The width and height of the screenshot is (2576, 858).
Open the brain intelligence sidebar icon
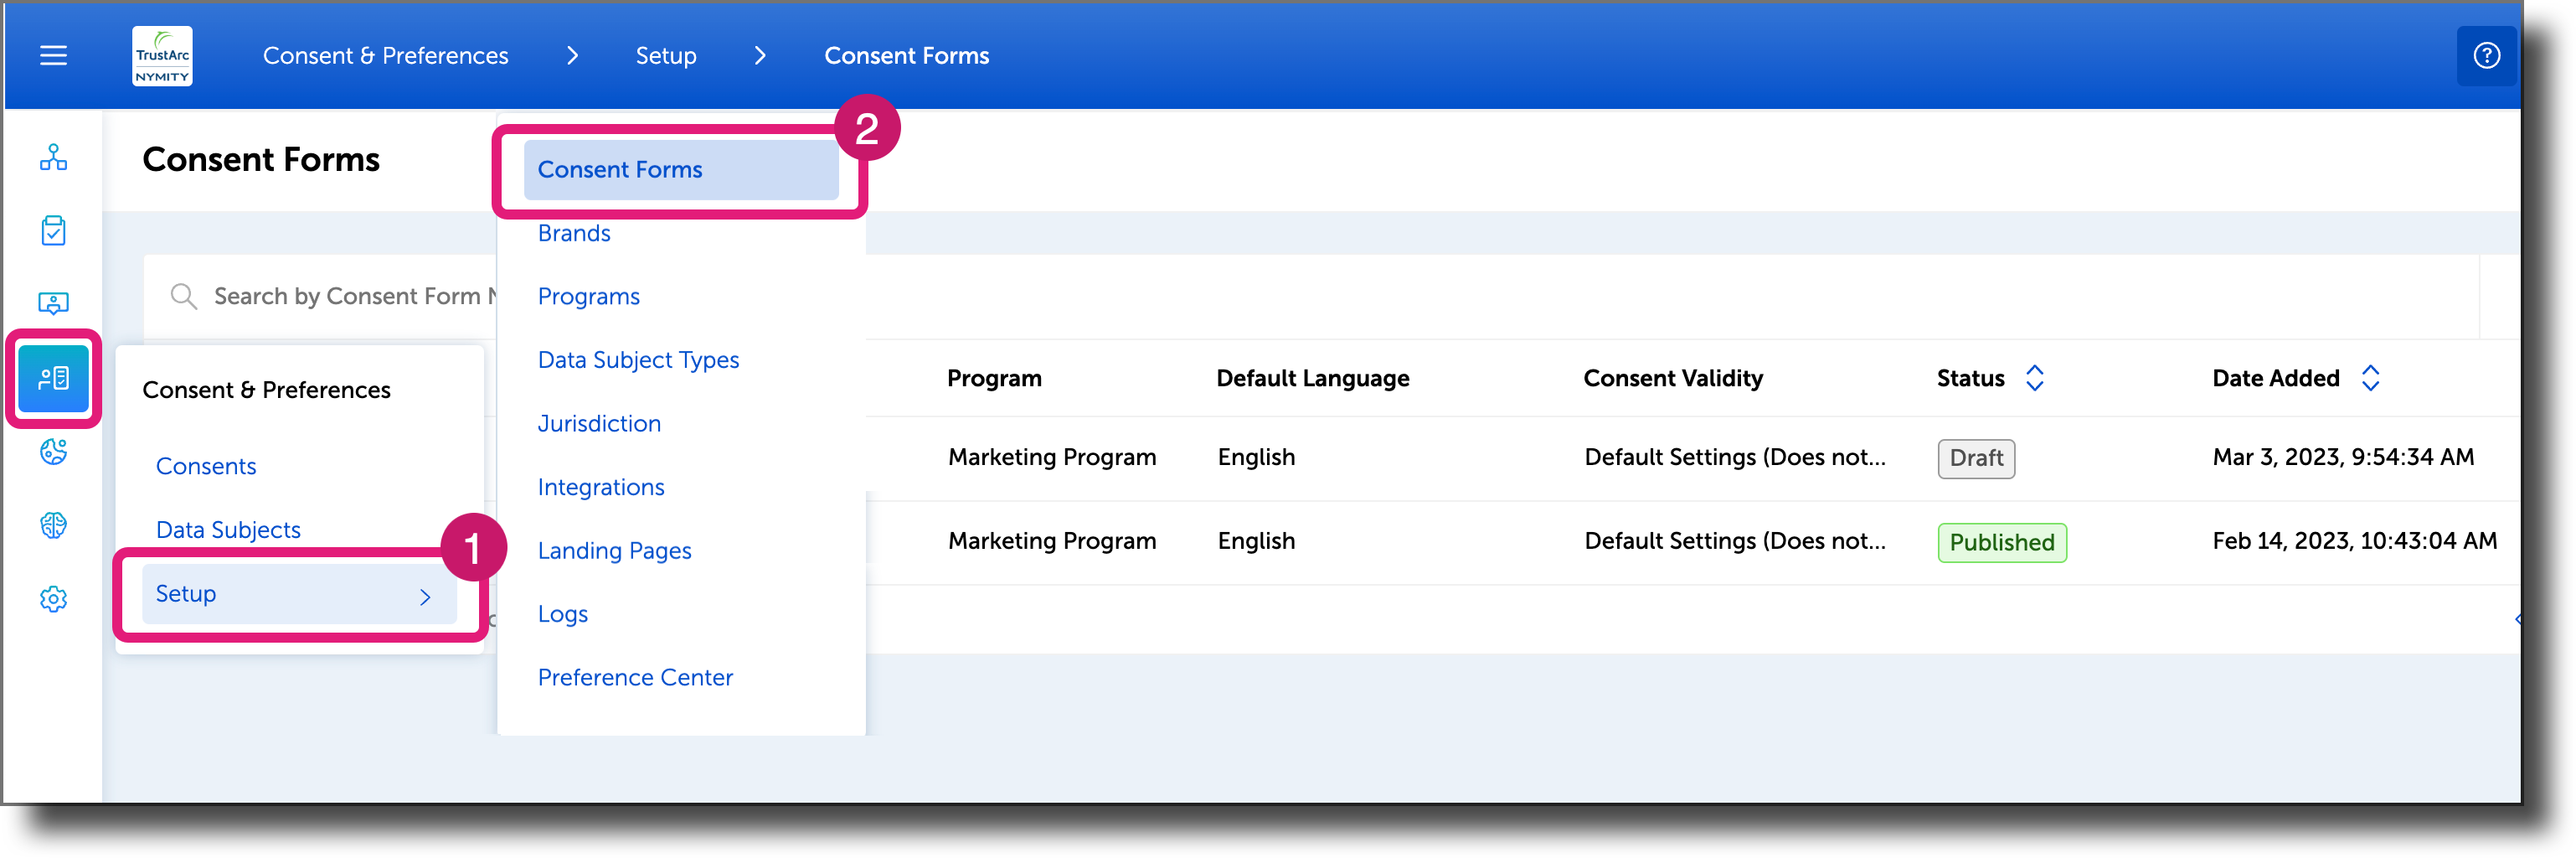click(53, 525)
